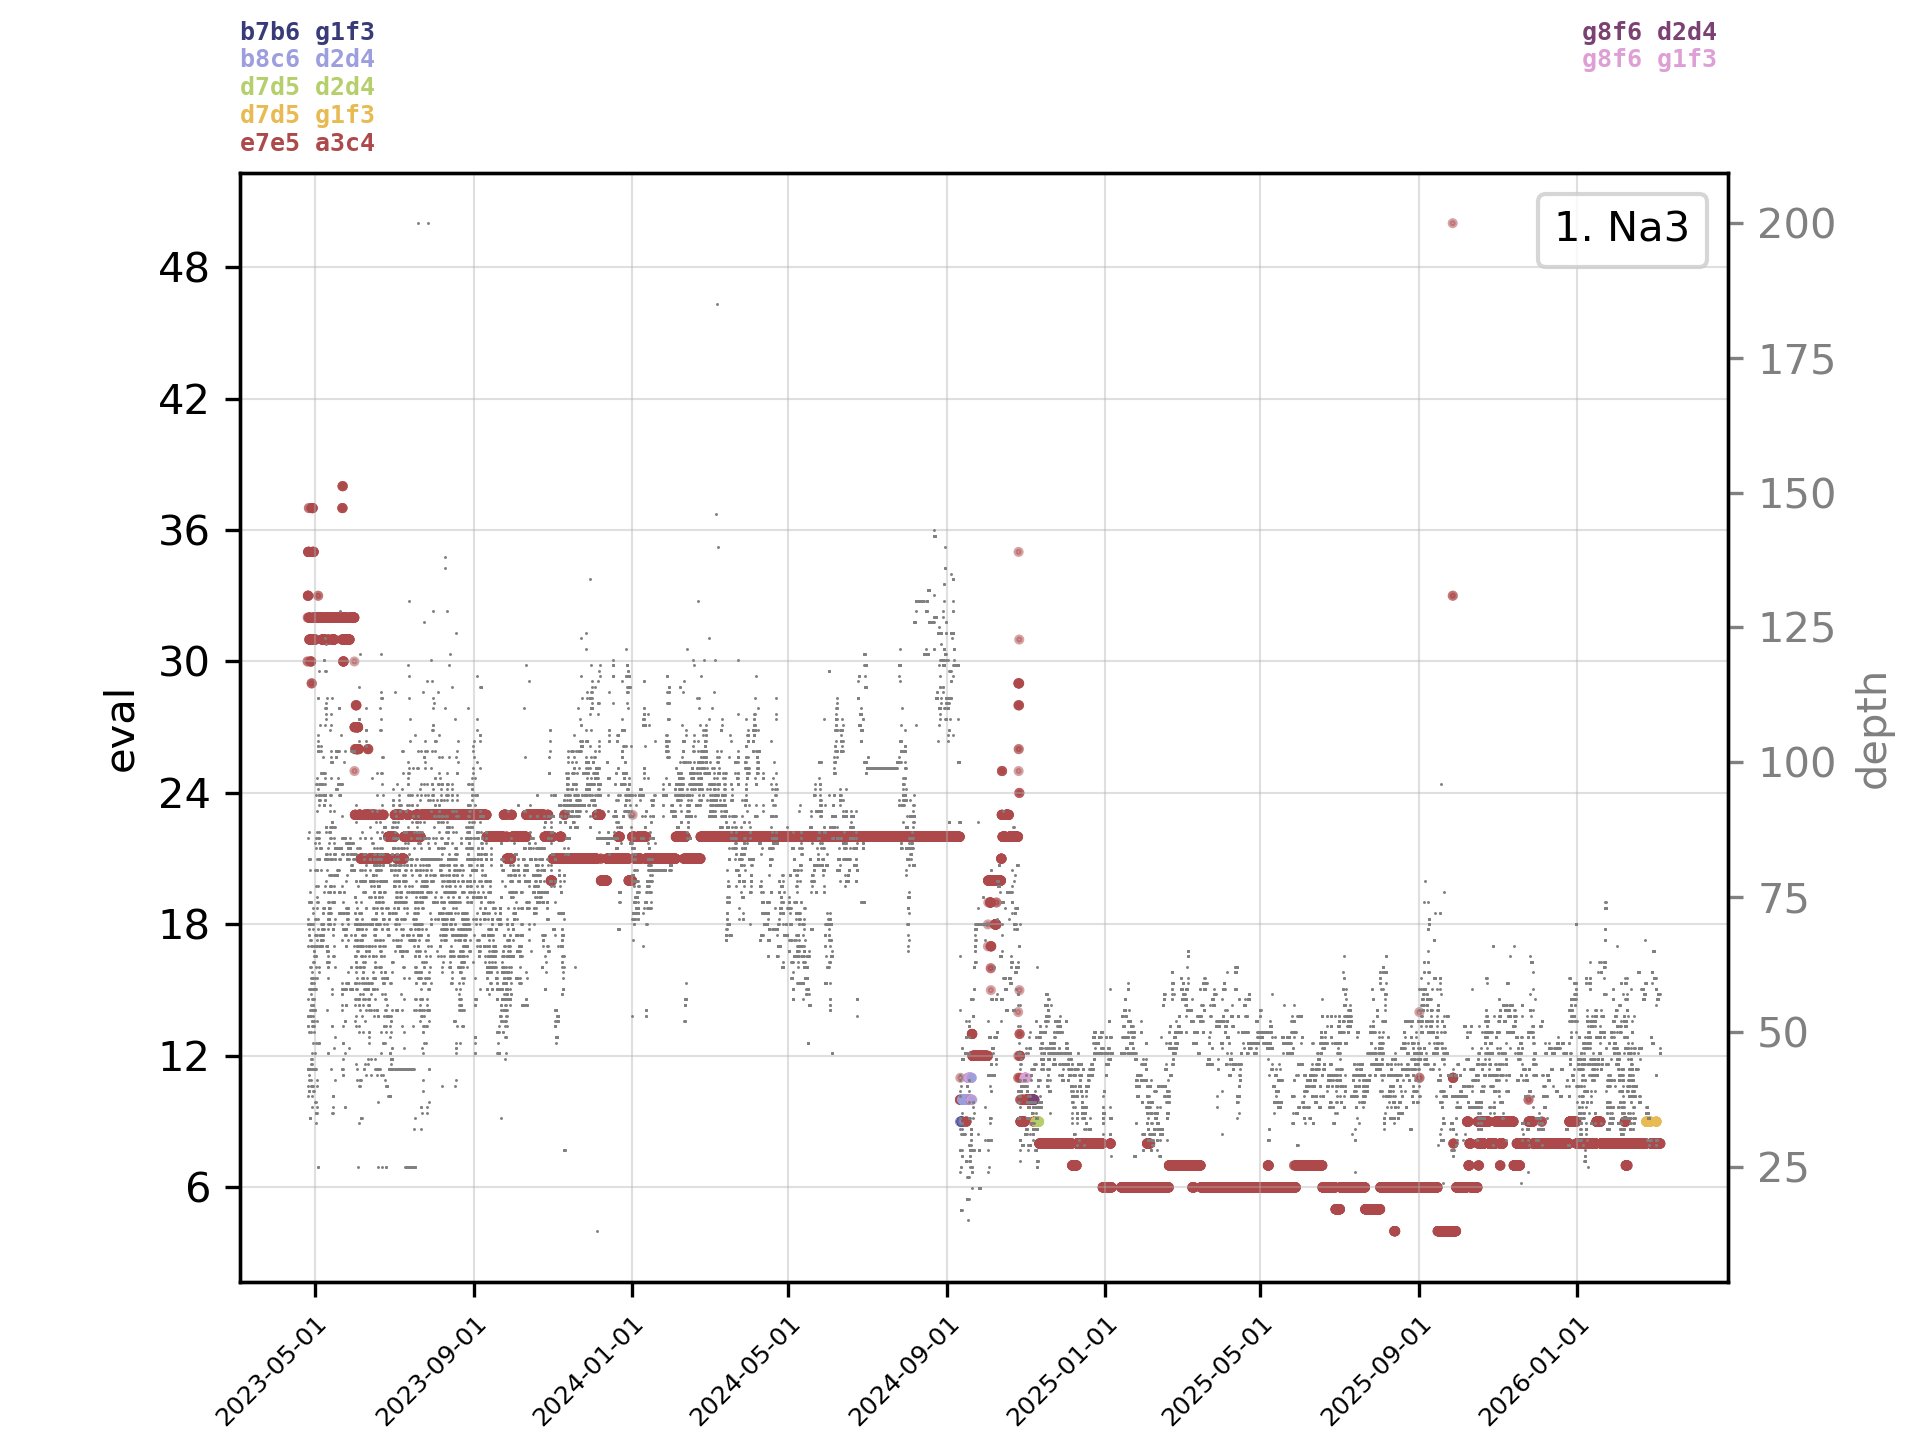
Task: Click the 'e7e5 a3c4' legend label
Action: [307, 143]
